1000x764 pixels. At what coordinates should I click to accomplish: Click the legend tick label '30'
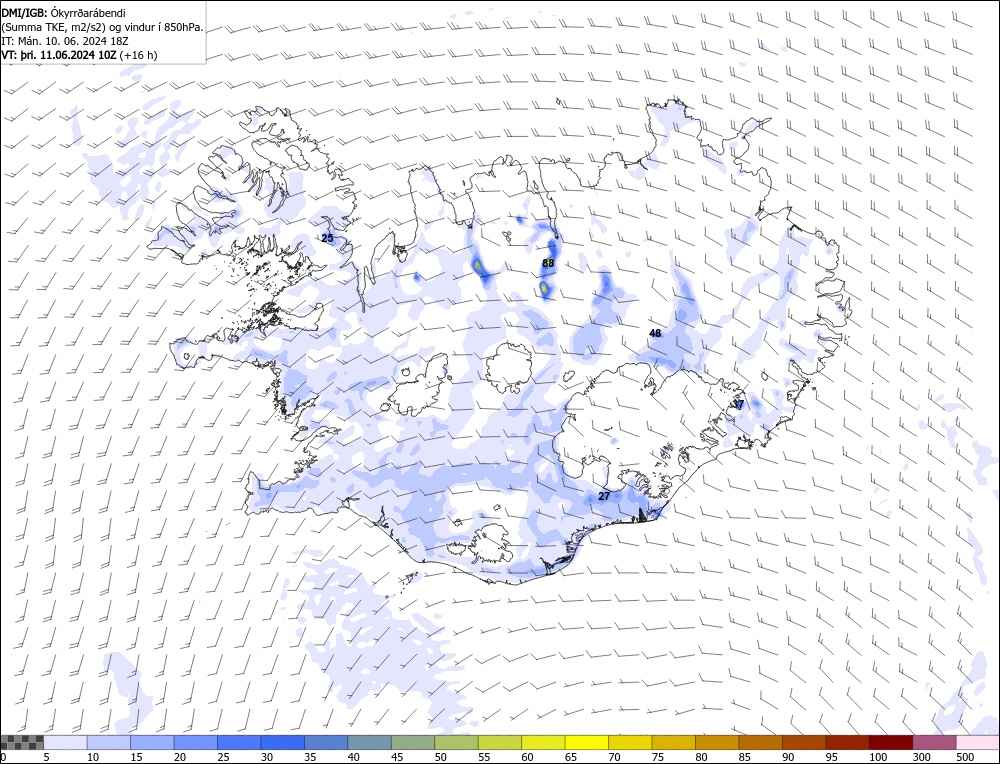pos(267,757)
